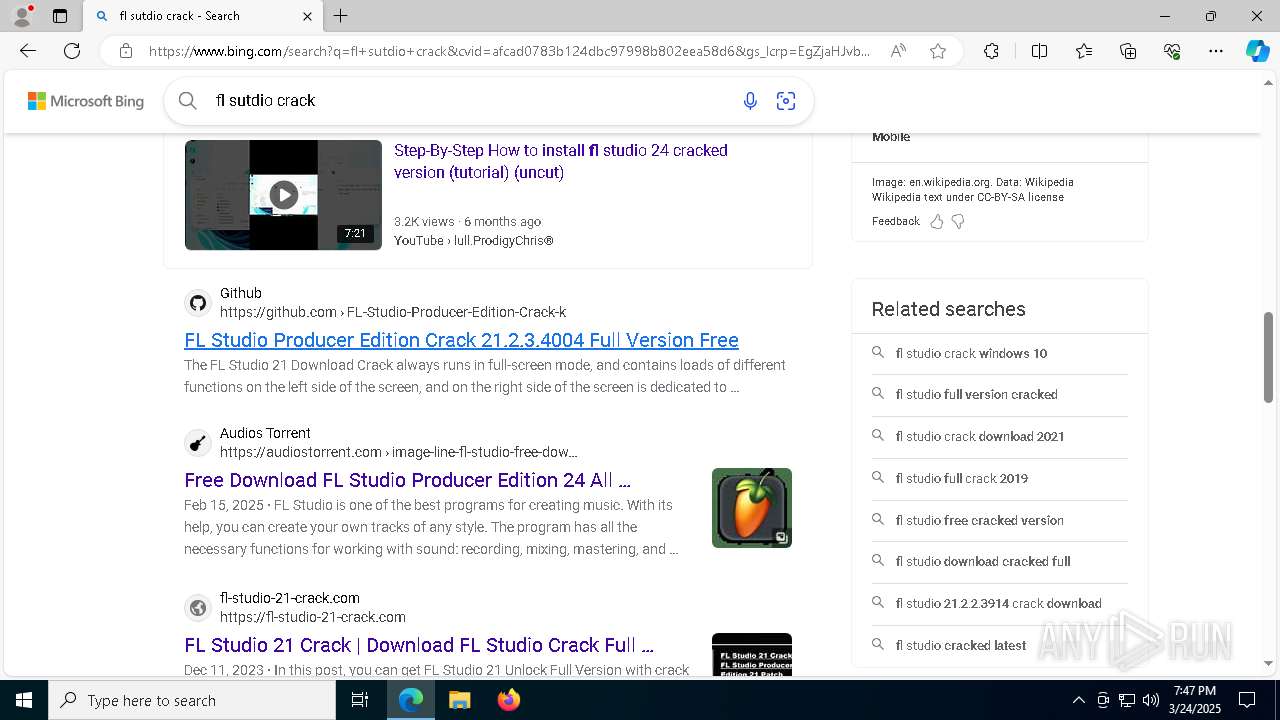Screen dimensions: 1280x720
Task: Click the Github site favicon
Action: tap(198, 303)
